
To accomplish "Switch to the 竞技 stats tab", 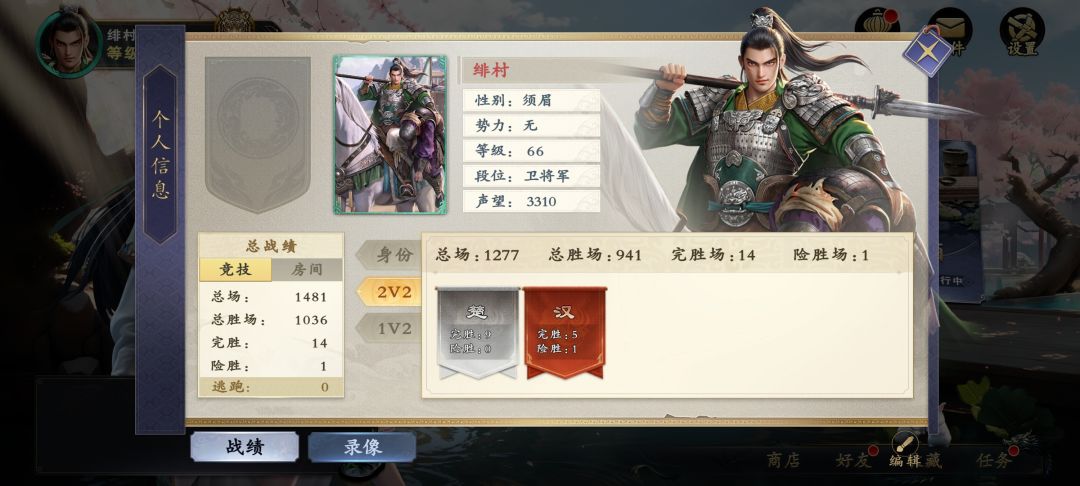I will click(x=235, y=269).
